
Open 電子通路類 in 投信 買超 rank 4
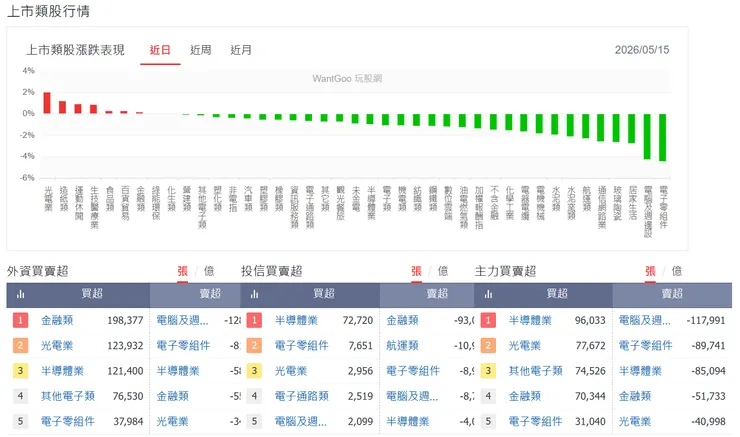tap(302, 396)
